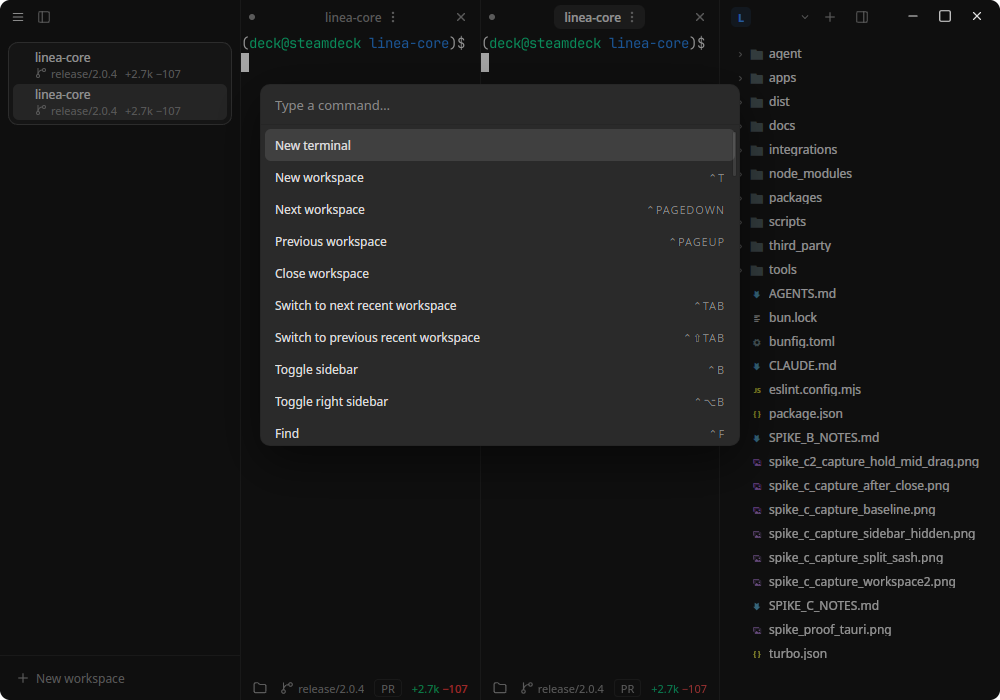1000x700 pixels.
Task: Run Toggle sidebar command
Action: (499, 369)
